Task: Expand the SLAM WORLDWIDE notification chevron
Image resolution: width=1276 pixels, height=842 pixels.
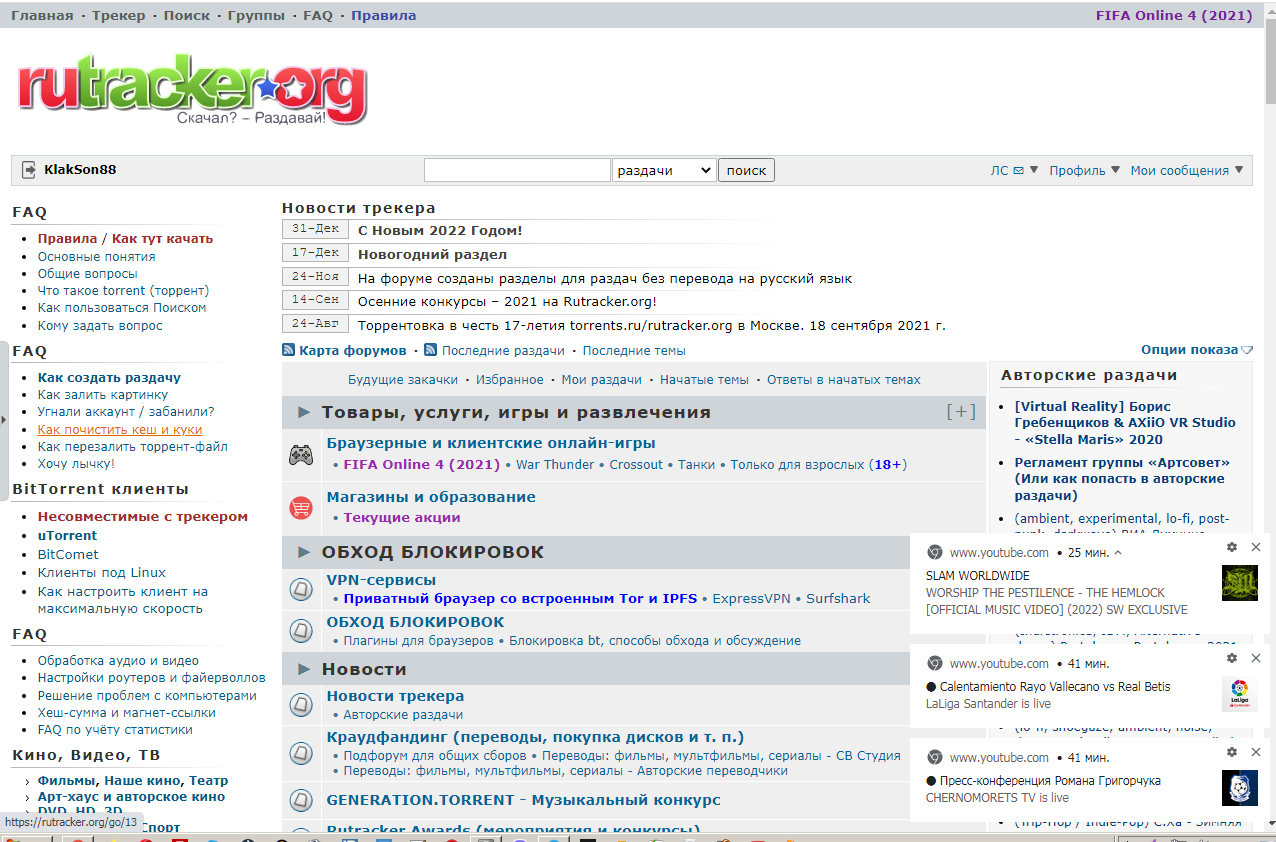Action: click(1118, 552)
